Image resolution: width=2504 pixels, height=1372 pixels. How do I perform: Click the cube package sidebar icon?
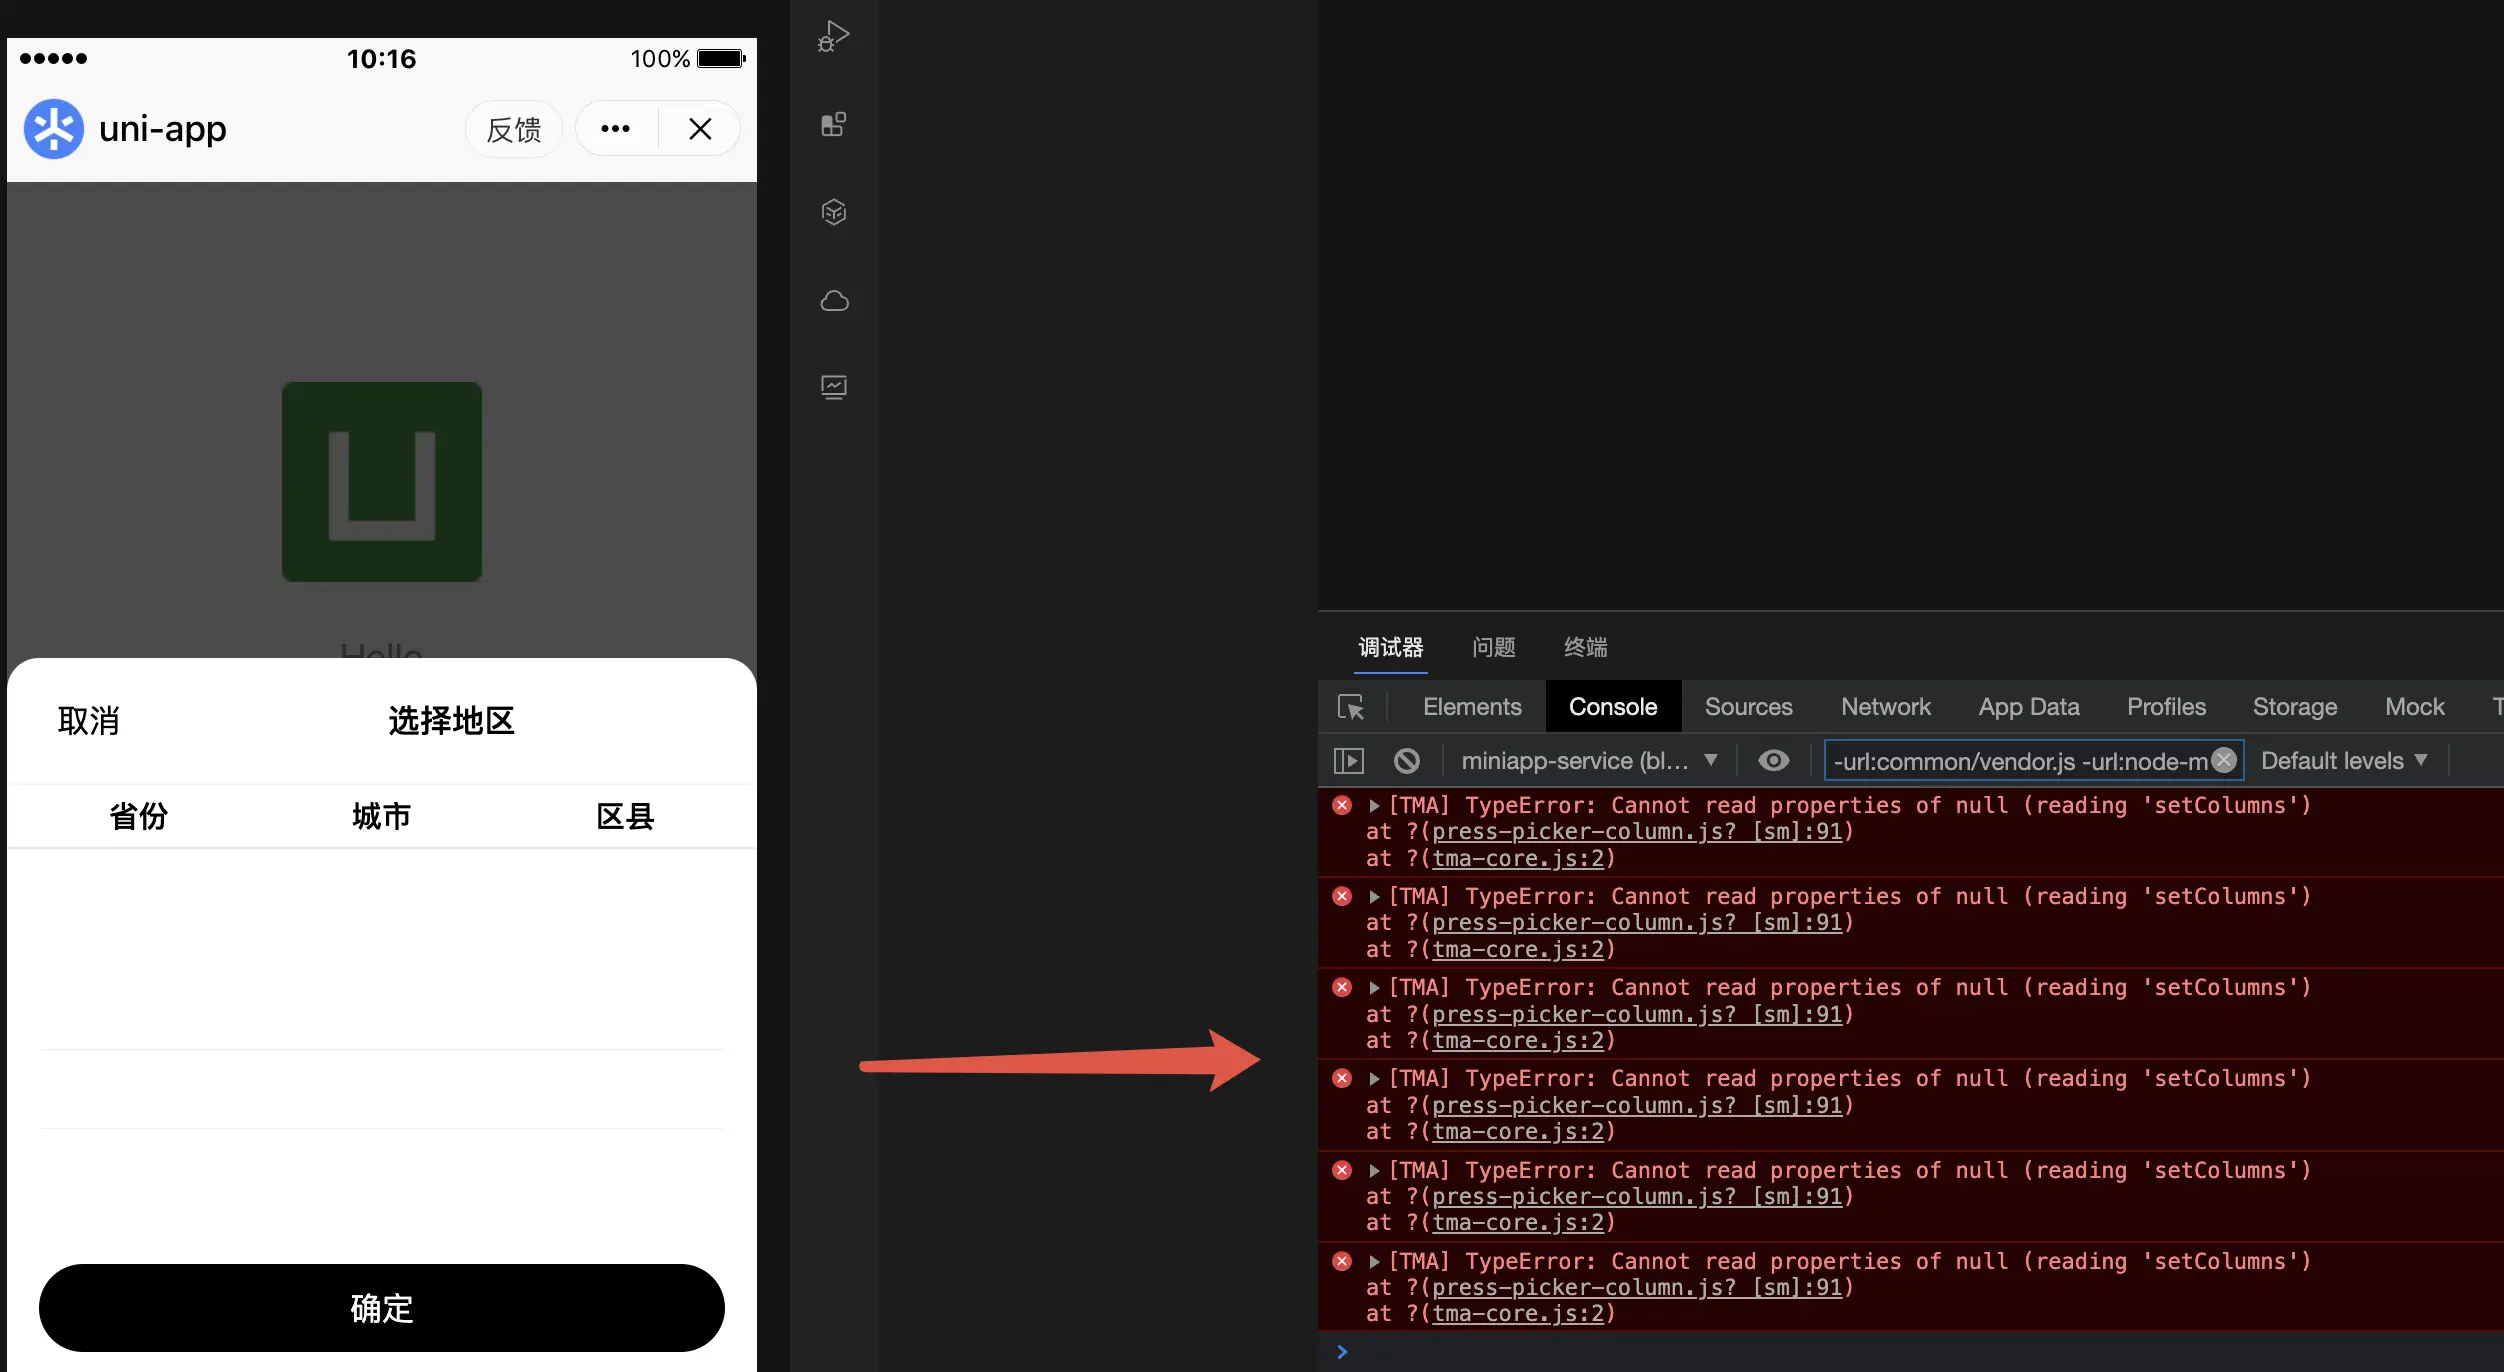pos(834,212)
